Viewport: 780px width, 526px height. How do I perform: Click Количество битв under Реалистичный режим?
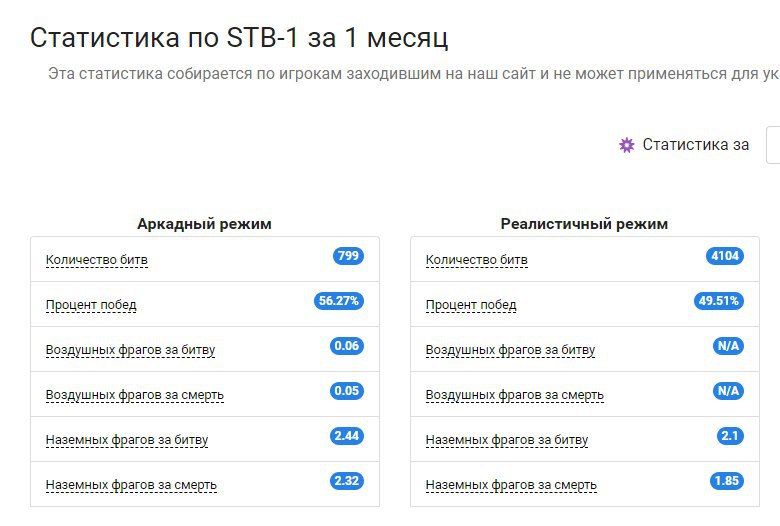click(x=477, y=260)
